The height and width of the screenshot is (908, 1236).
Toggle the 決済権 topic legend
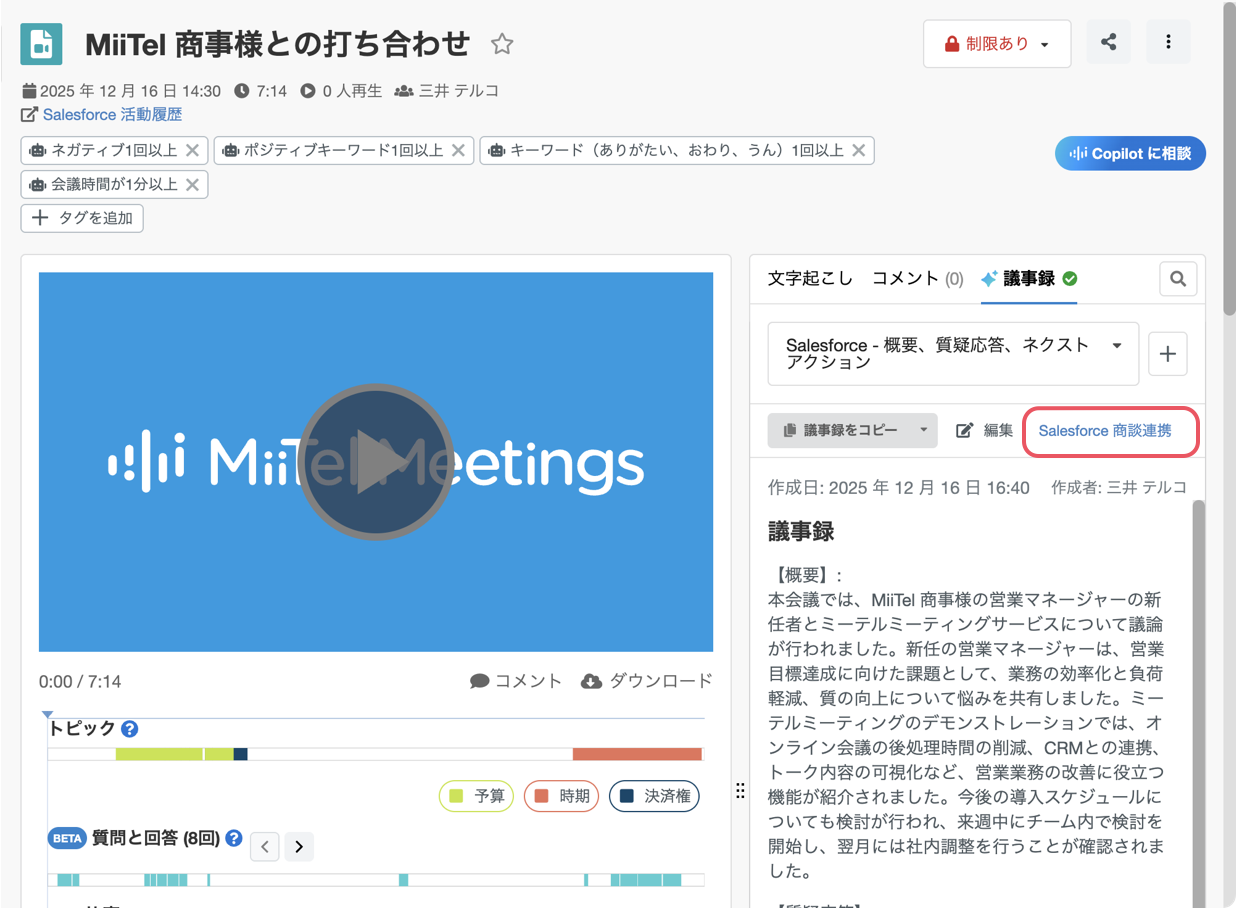pos(654,796)
